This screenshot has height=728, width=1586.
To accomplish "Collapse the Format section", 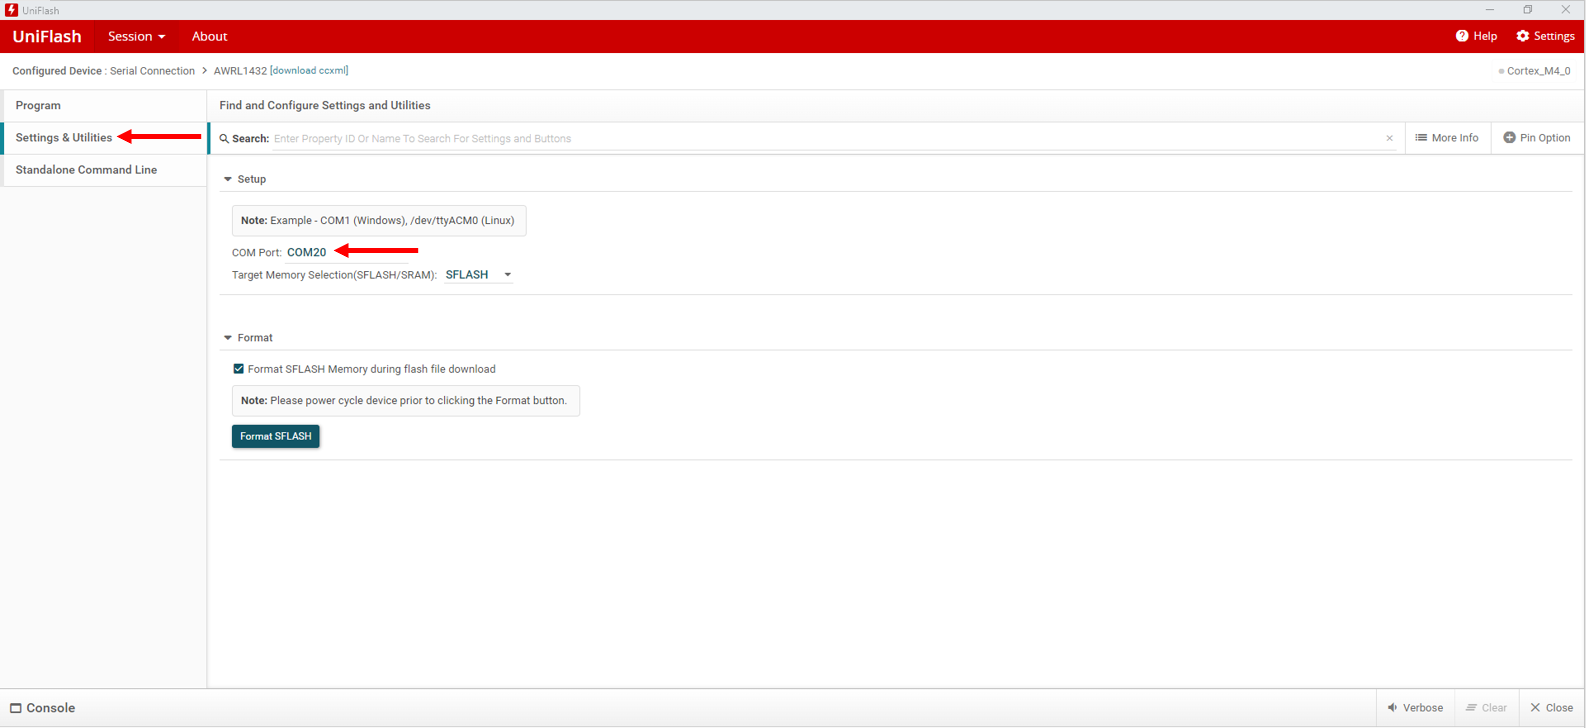I will click(228, 338).
